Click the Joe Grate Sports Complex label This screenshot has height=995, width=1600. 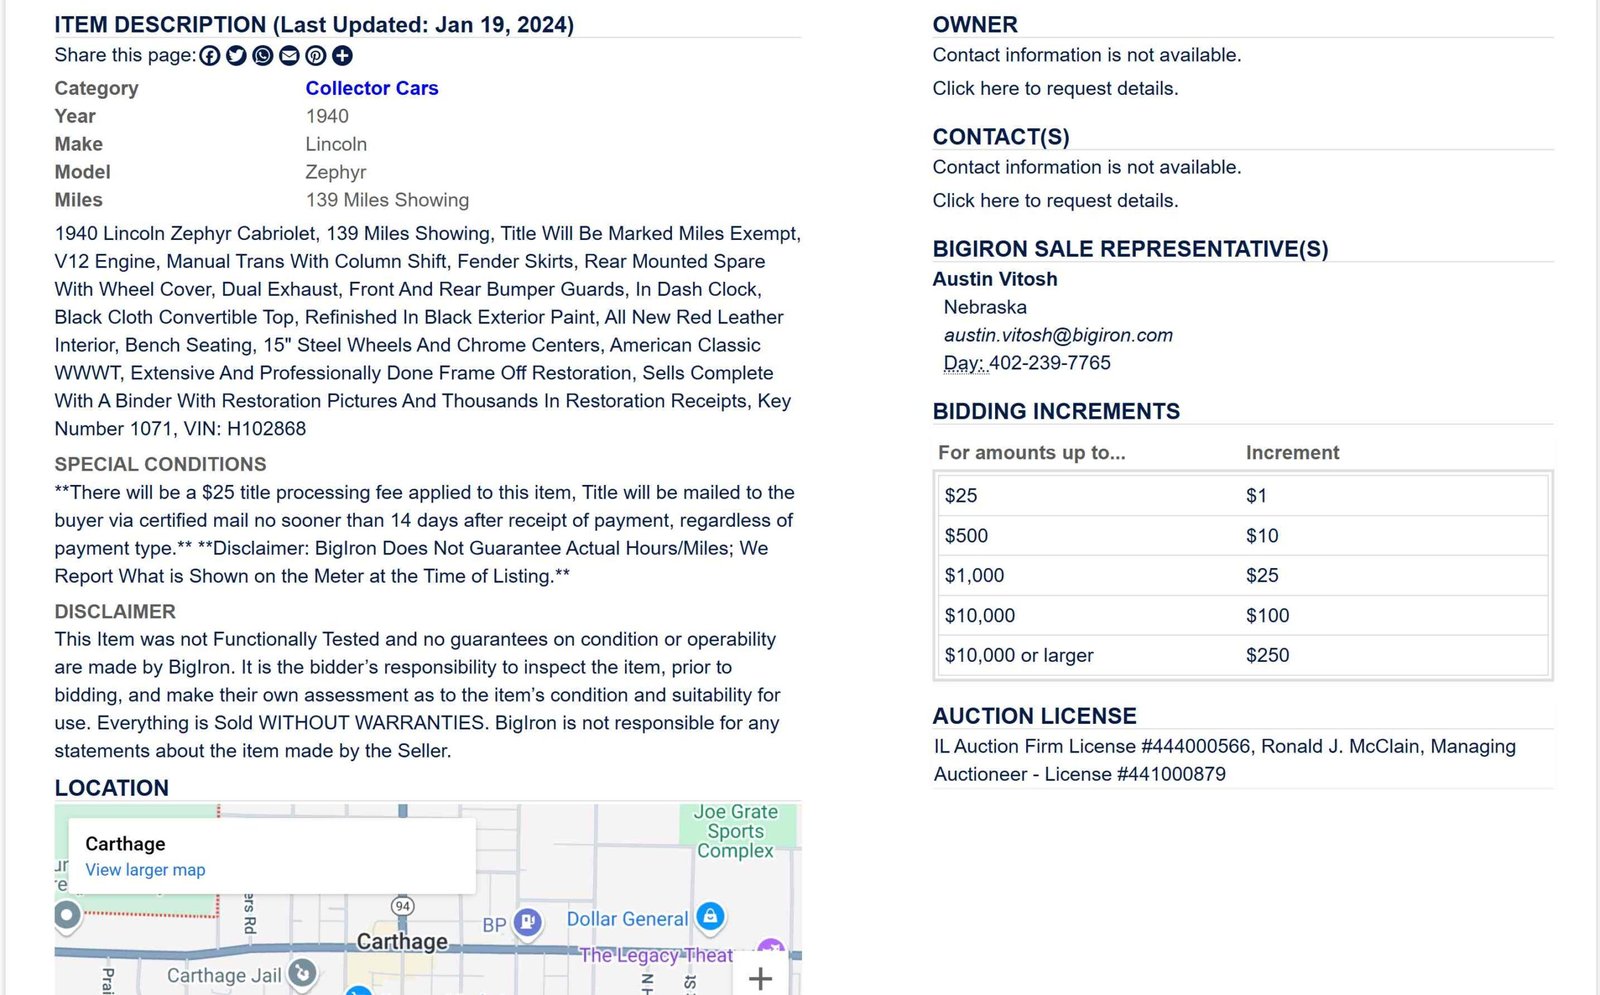pyautogui.click(x=736, y=831)
